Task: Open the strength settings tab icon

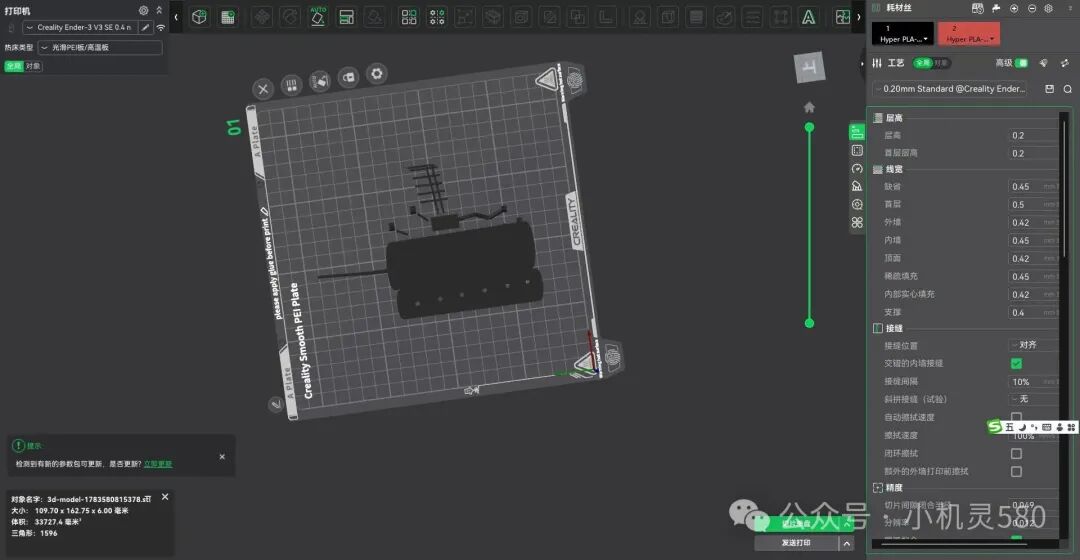Action: point(857,150)
